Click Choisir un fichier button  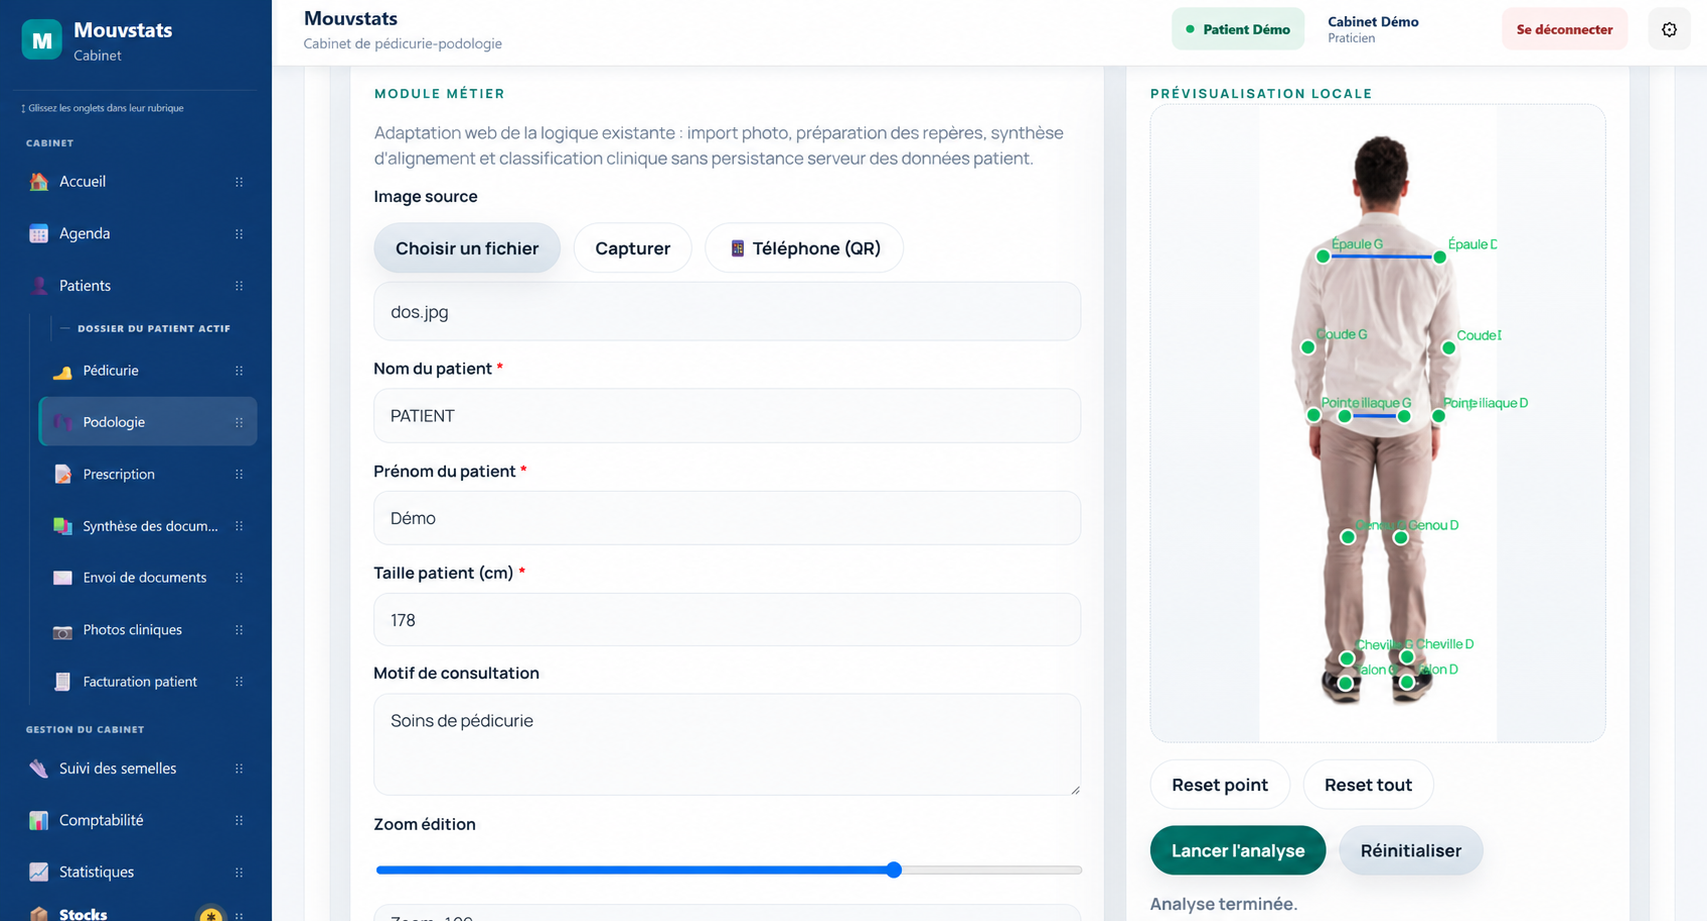point(467,248)
